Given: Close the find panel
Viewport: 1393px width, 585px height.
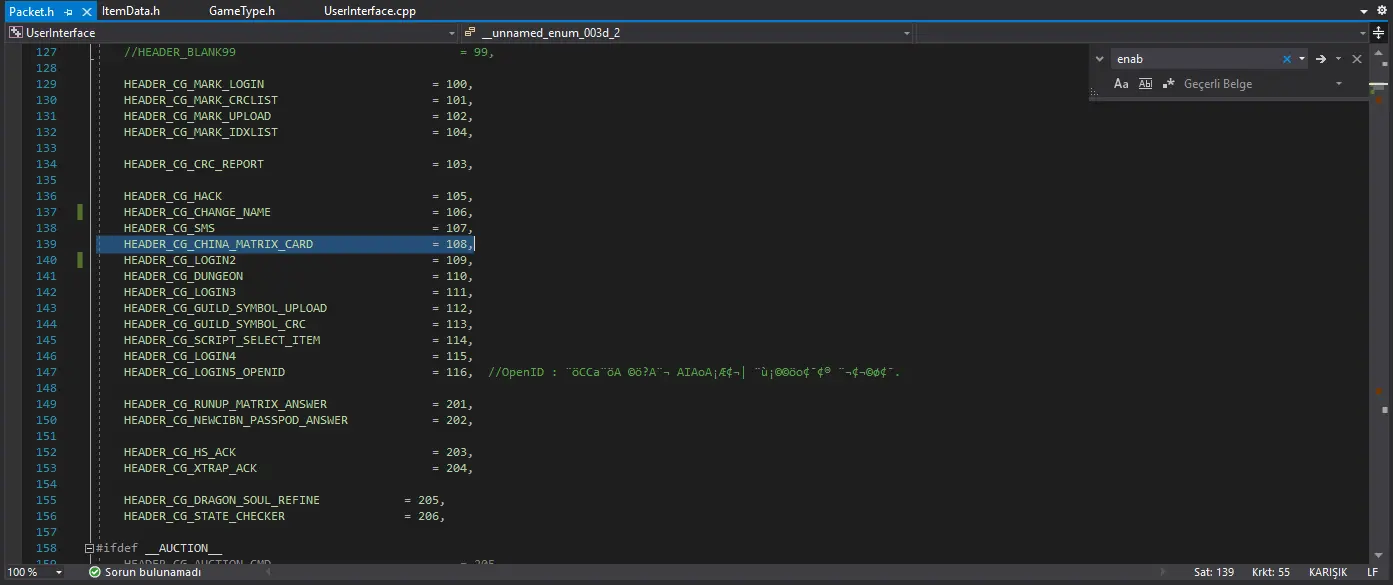Looking at the screenshot, I should [1357, 59].
